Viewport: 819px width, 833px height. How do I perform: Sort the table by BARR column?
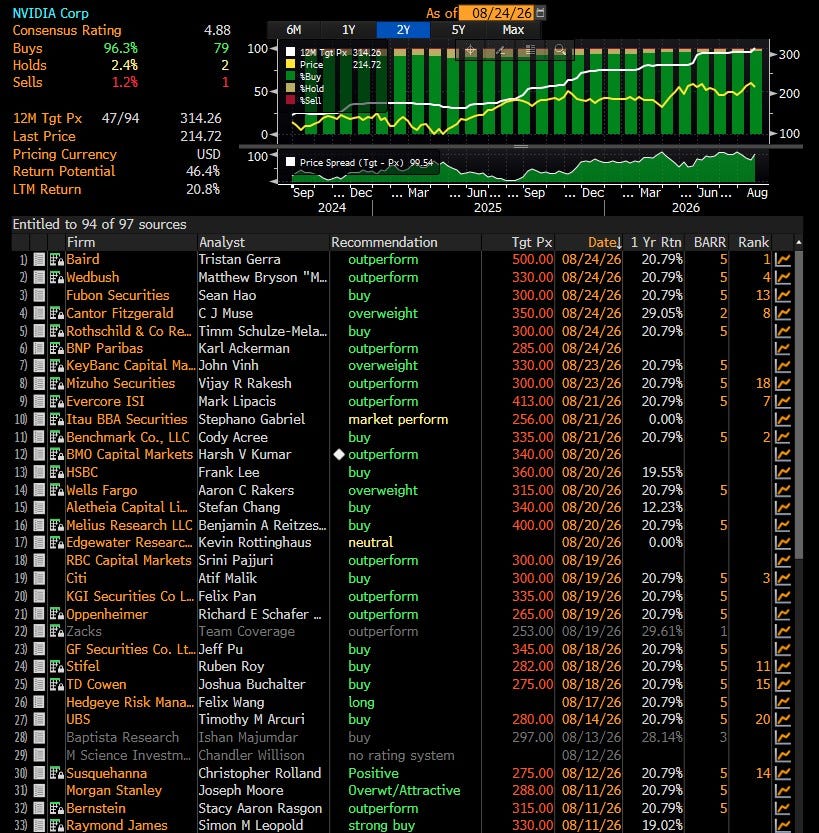point(710,242)
